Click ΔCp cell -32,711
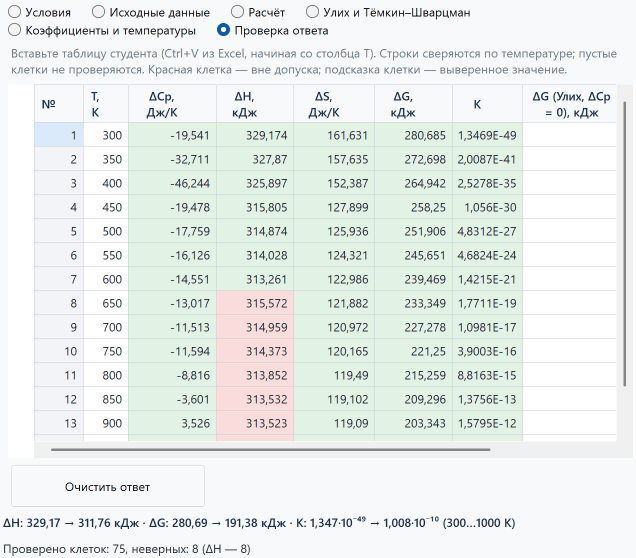Screen dimensions: 636x558 (172, 159)
